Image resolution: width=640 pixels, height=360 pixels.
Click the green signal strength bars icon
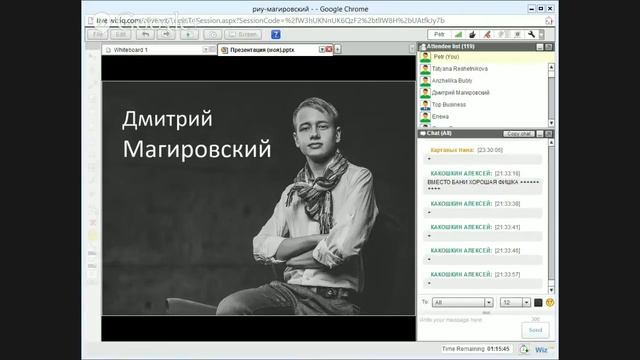coord(458,35)
